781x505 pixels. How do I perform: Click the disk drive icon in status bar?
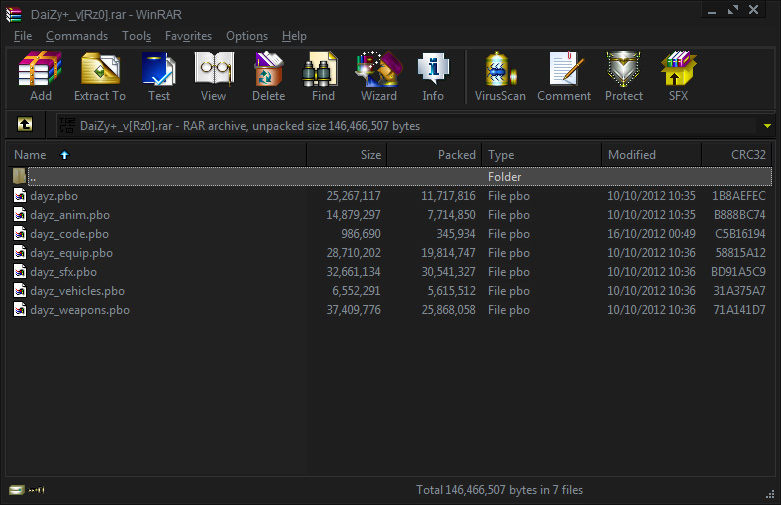[16, 490]
